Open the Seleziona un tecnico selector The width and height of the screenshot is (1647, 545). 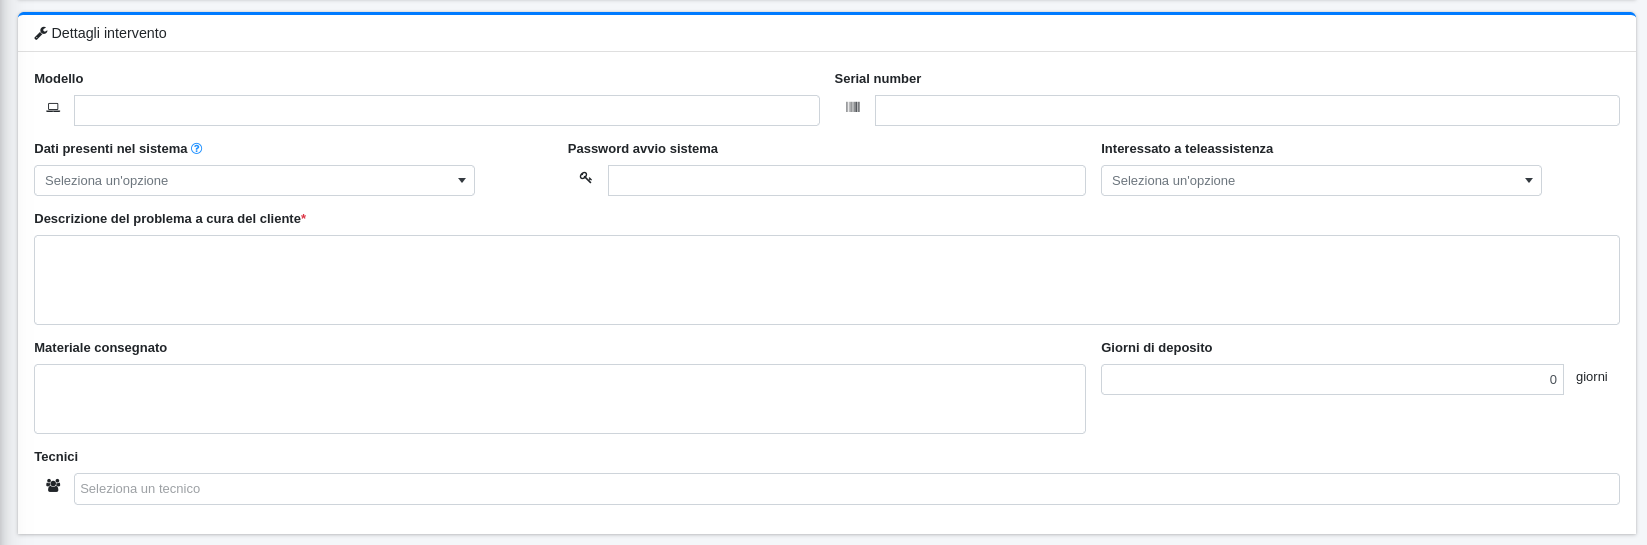[846, 489]
